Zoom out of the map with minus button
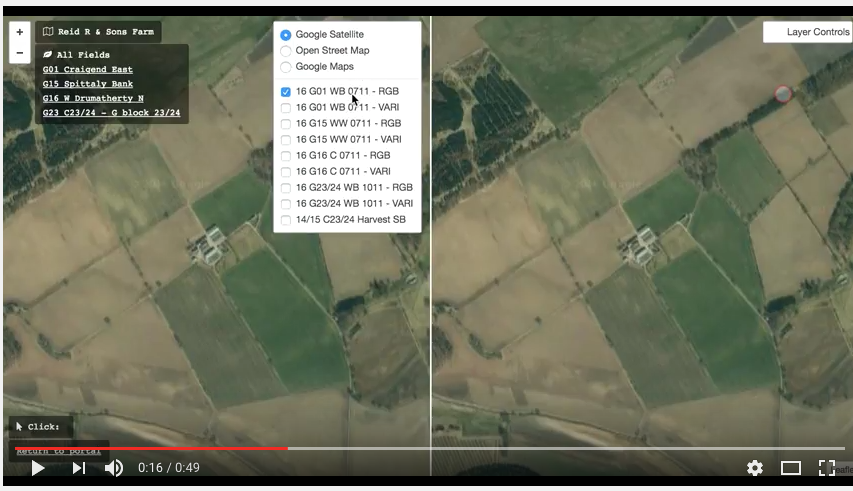 pyautogui.click(x=20, y=53)
